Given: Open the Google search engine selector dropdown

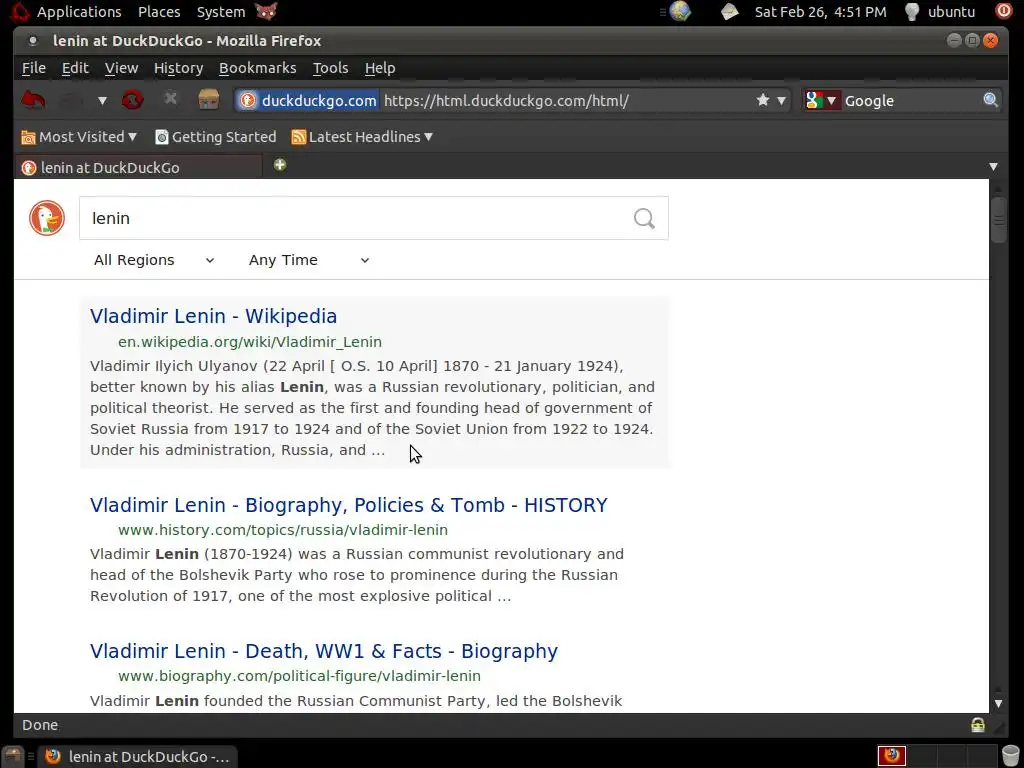Looking at the screenshot, I should (x=822, y=101).
